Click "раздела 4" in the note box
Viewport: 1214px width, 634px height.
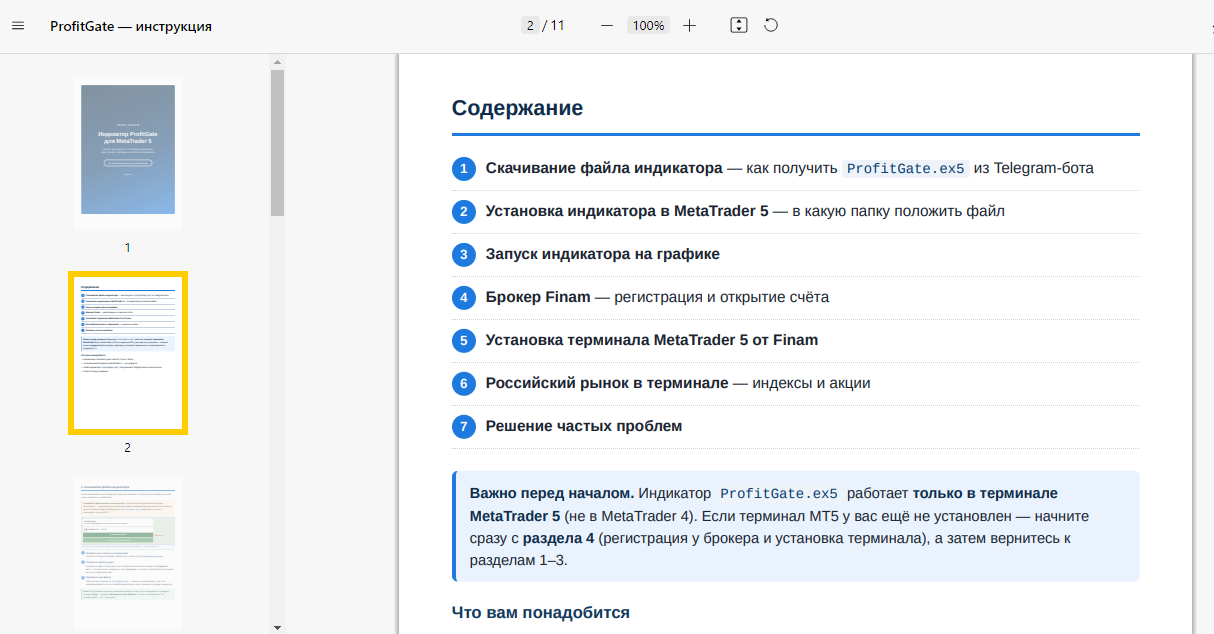click(x=559, y=538)
